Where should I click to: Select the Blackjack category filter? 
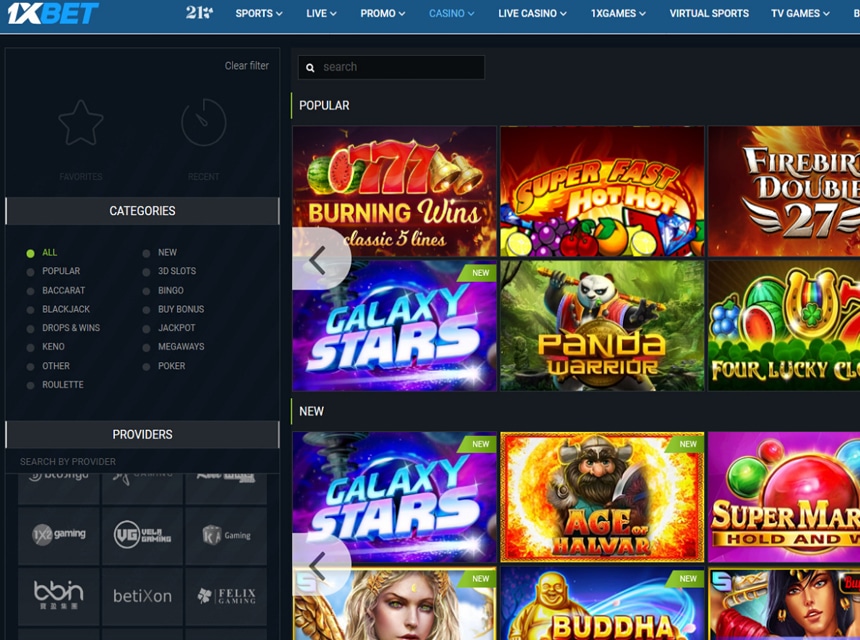coord(65,309)
